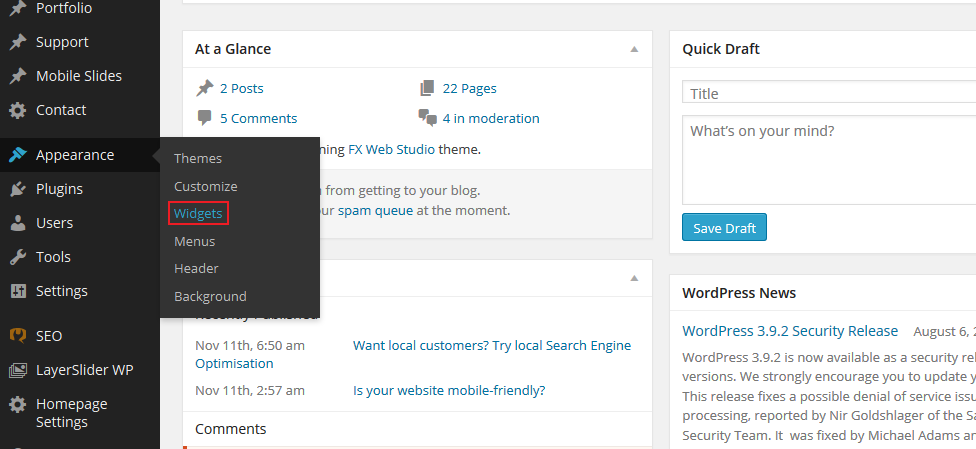This screenshot has height=449, width=976.
Task: Click the double bubble icon beside 4 in moderation
Action: coord(428,118)
